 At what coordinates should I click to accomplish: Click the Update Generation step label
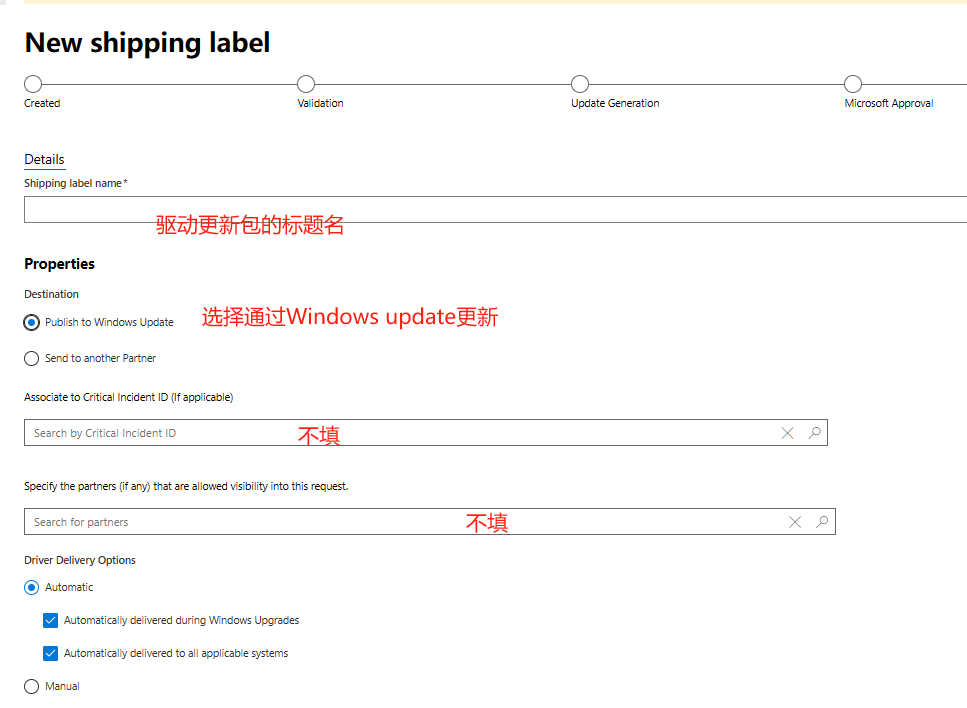click(x=615, y=103)
